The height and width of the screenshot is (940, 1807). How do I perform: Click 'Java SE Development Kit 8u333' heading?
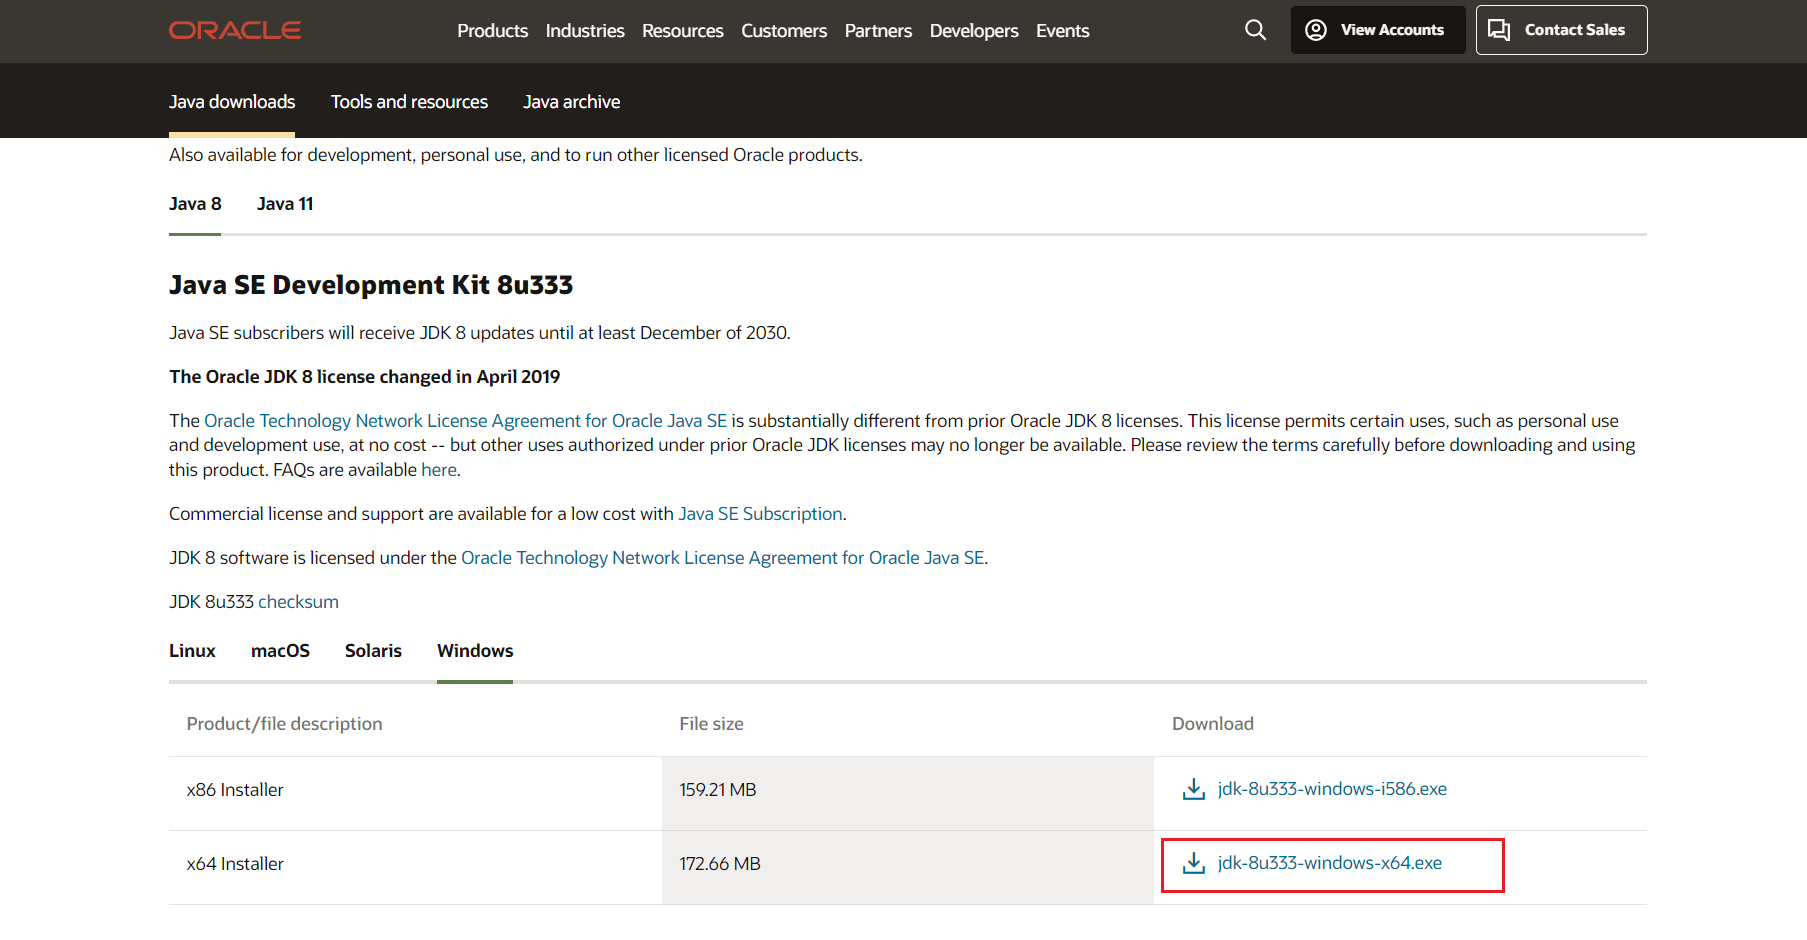click(x=371, y=285)
